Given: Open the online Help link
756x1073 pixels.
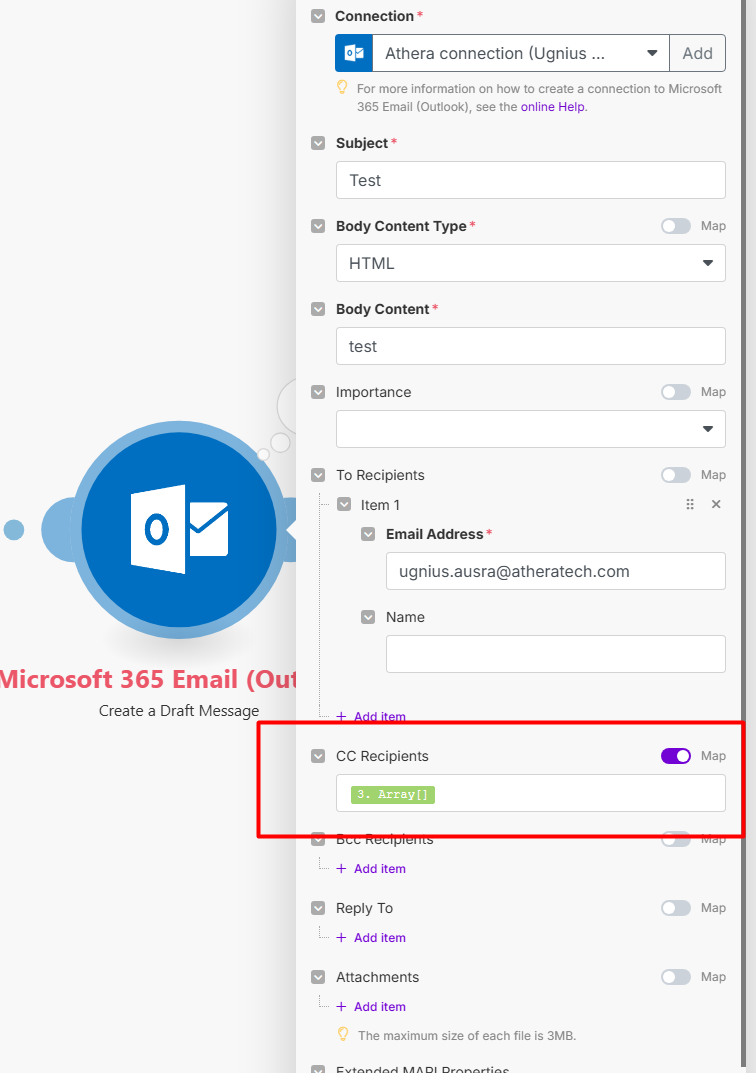Looking at the screenshot, I should [x=553, y=107].
